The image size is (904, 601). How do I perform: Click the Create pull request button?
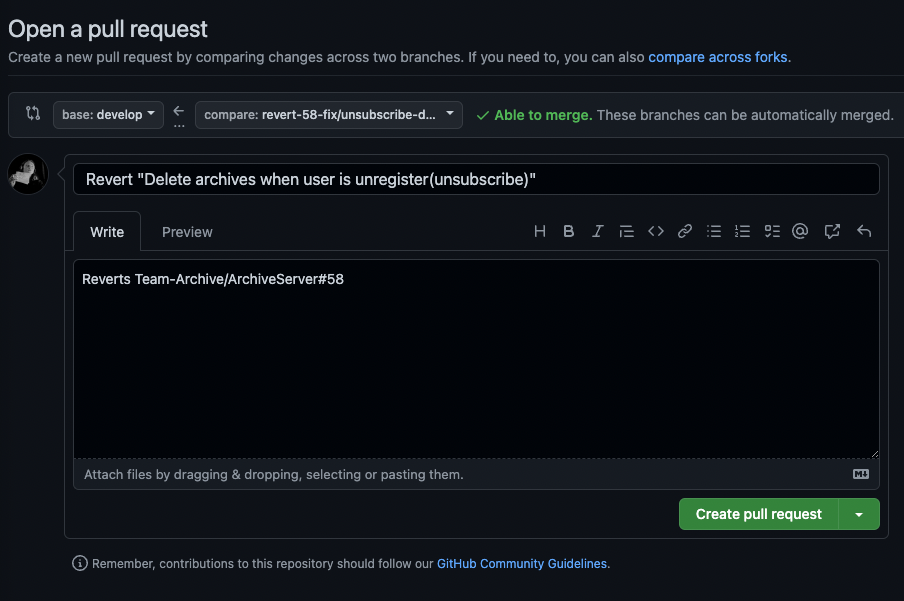pos(759,514)
